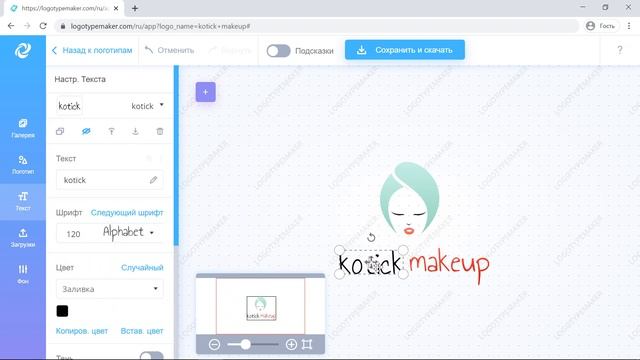Click Random color link
Screen dimensions: 640x360
tap(142, 268)
